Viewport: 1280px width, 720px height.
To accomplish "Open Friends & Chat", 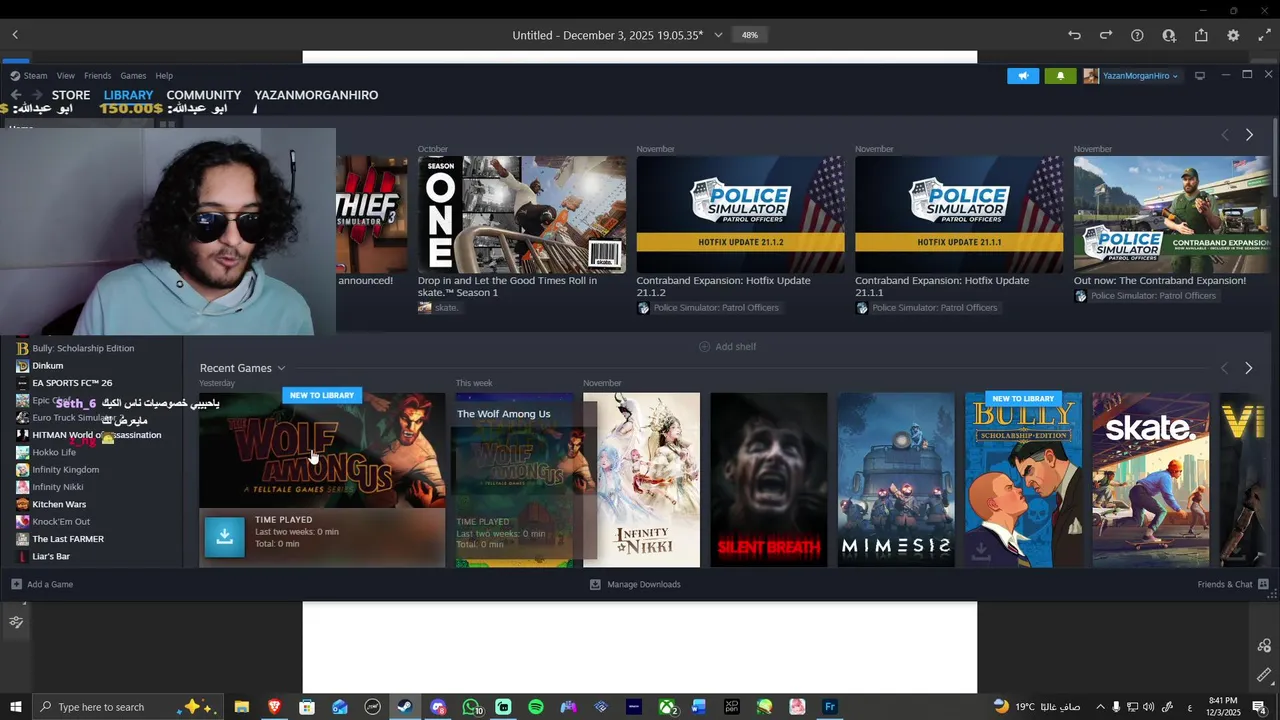I will 1233,584.
